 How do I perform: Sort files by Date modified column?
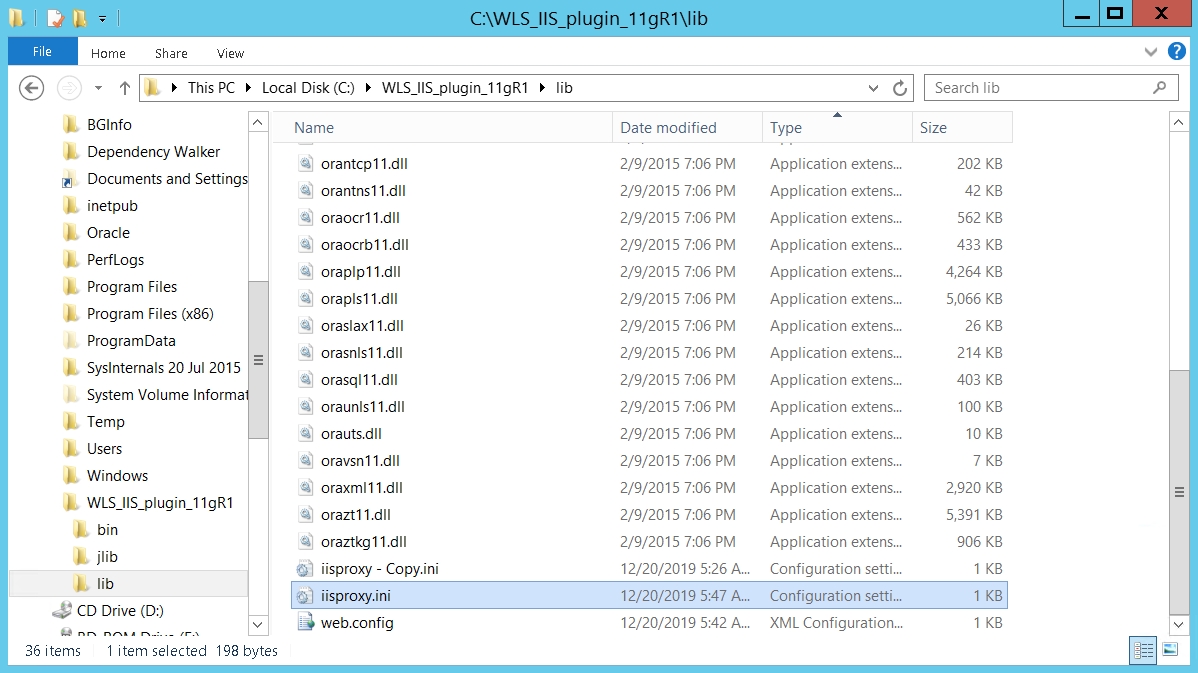pyautogui.click(x=668, y=128)
